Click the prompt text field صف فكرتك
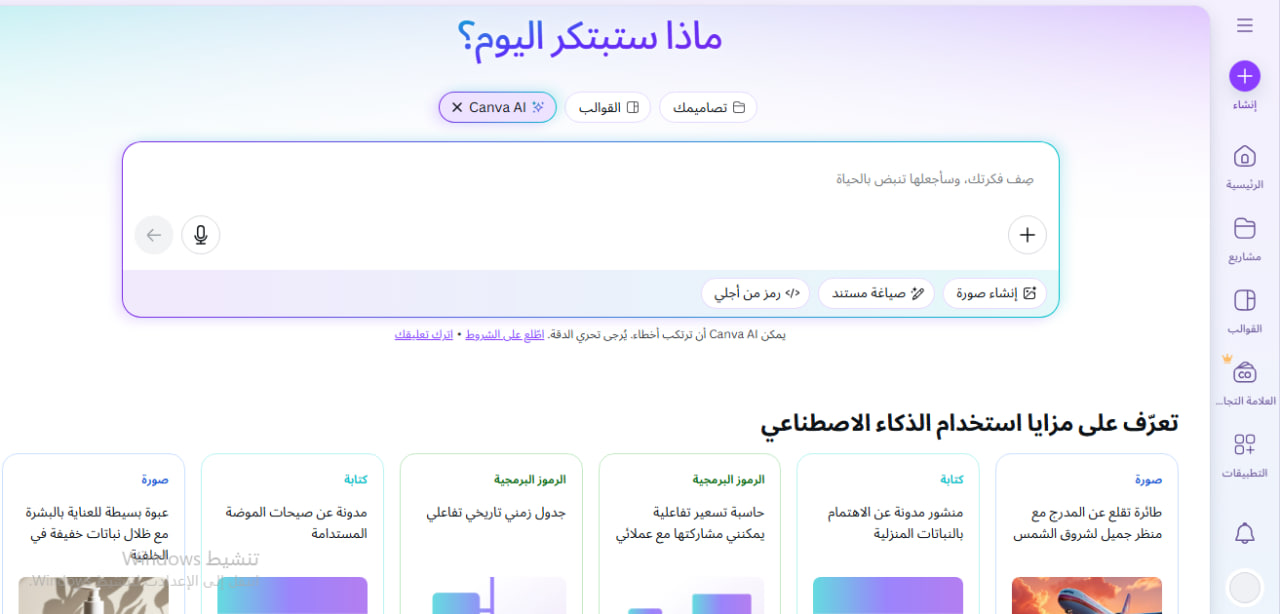The image size is (1280, 614). point(590,180)
